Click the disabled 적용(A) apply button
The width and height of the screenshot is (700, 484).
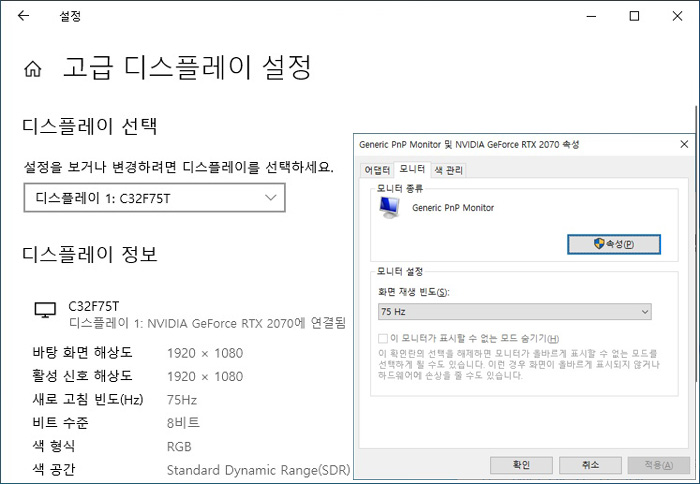(658, 465)
